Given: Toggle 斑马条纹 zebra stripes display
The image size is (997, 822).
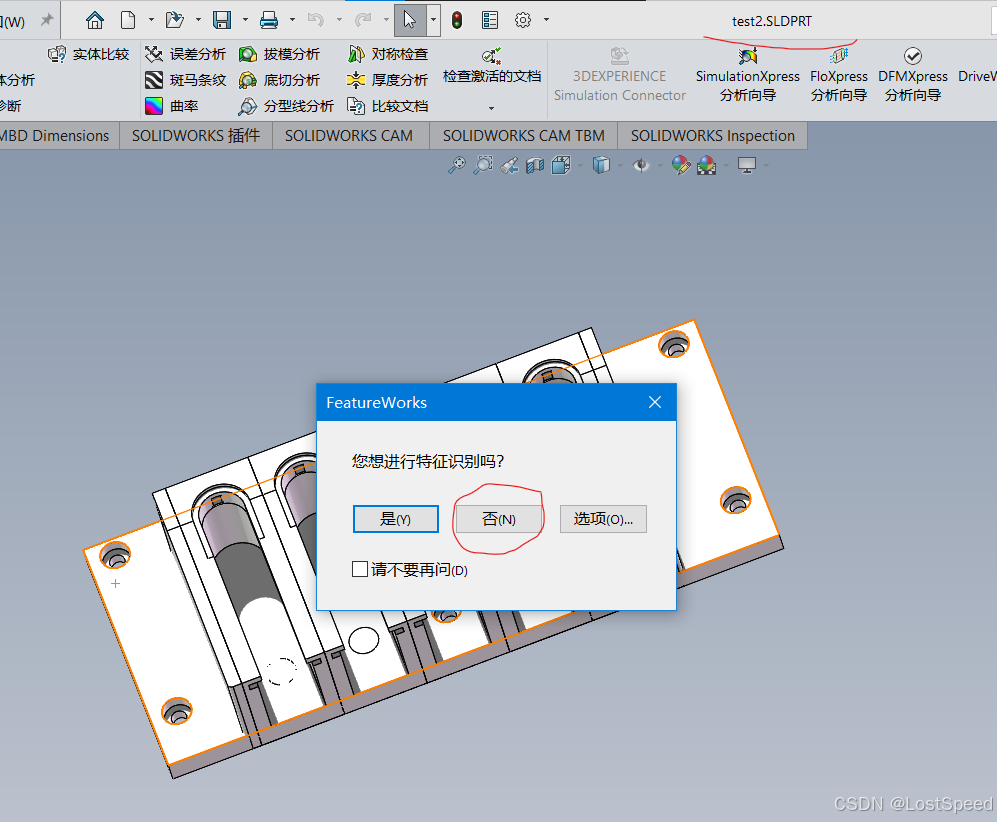Looking at the screenshot, I should (x=185, y=80).
